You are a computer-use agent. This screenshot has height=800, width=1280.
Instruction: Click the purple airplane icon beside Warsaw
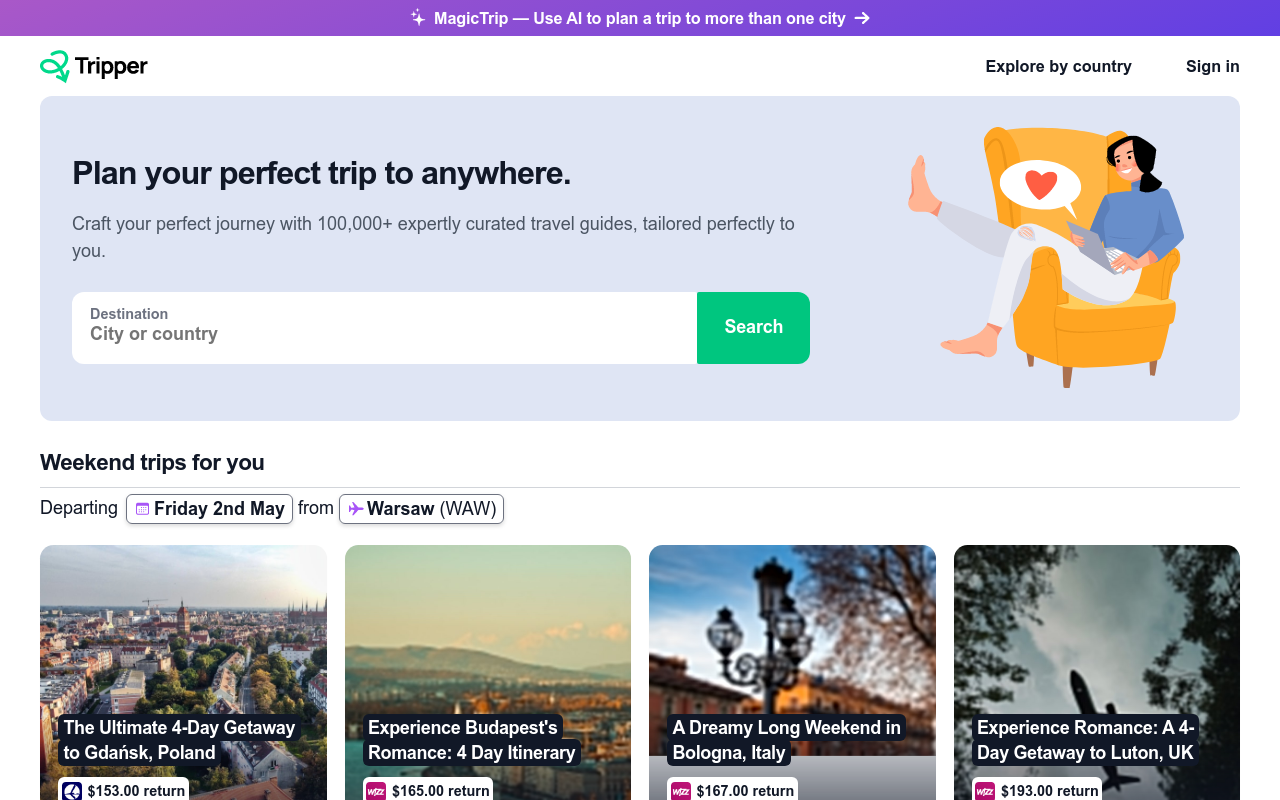[x=355, y=509]
